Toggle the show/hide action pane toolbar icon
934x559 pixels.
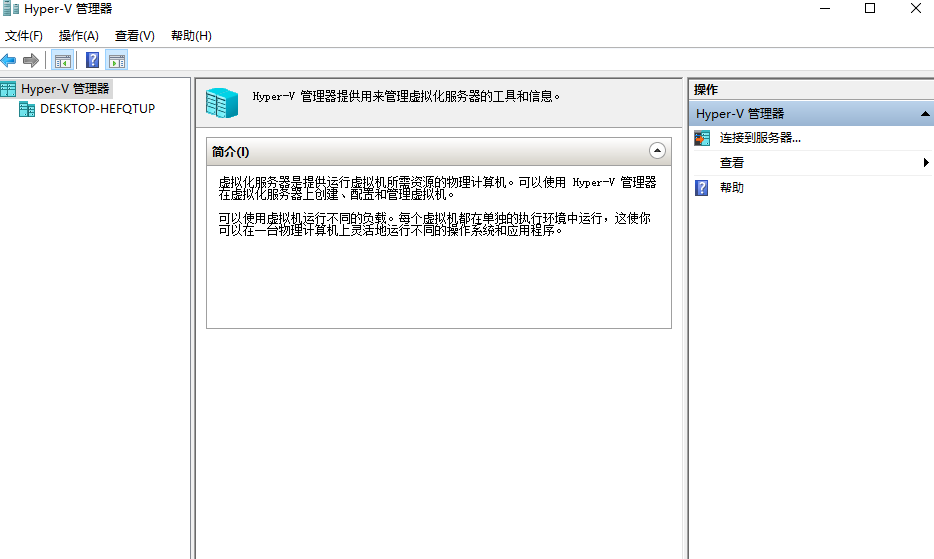pyautogui.click(x=117, y=60)
